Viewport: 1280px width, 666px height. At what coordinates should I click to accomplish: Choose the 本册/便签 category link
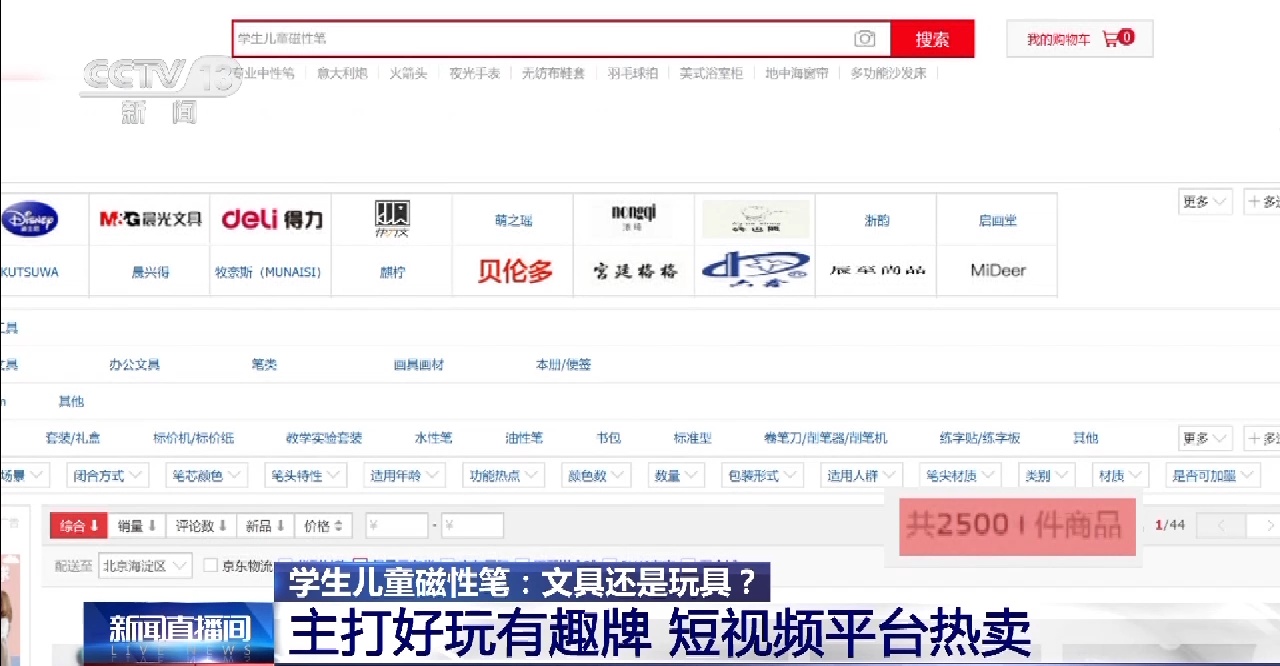[x=563, y=365]
